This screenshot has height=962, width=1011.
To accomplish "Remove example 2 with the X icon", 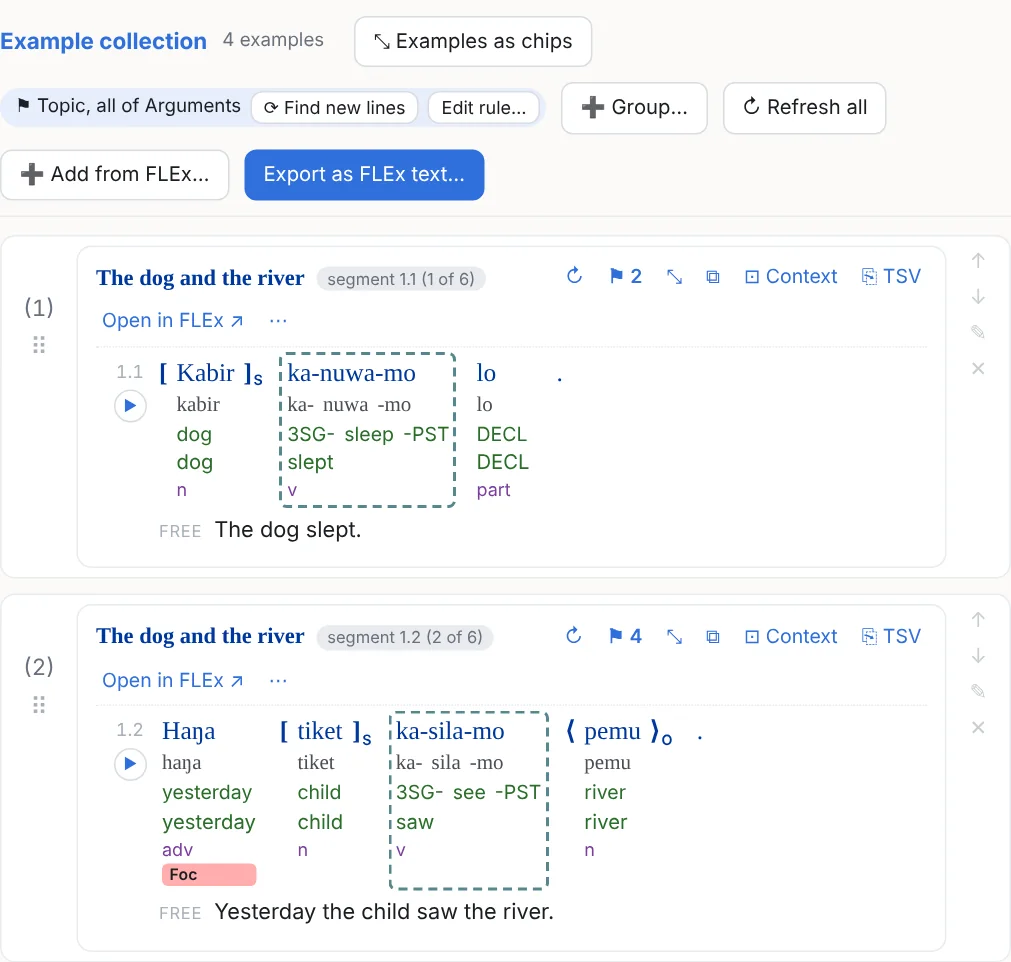I will pyautogui.click(x=978, y=727).
